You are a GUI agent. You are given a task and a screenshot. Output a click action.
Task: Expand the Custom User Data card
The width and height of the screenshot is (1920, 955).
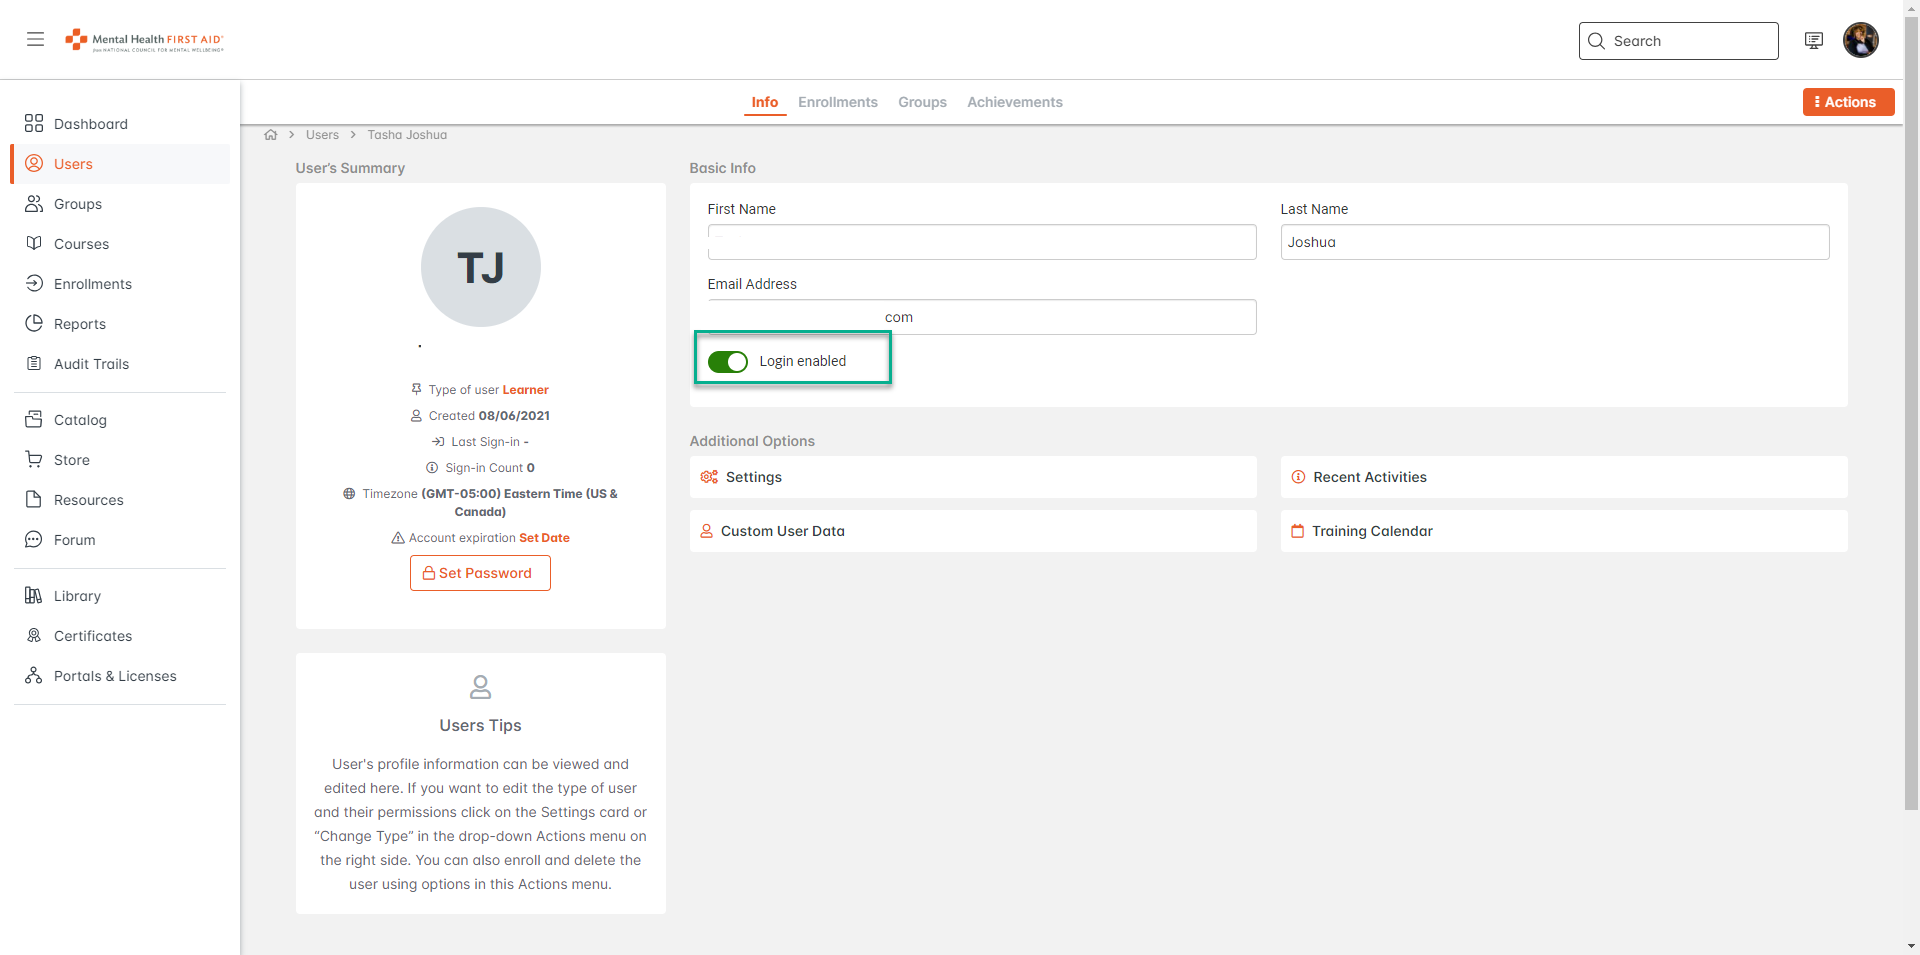pos(972,531)
